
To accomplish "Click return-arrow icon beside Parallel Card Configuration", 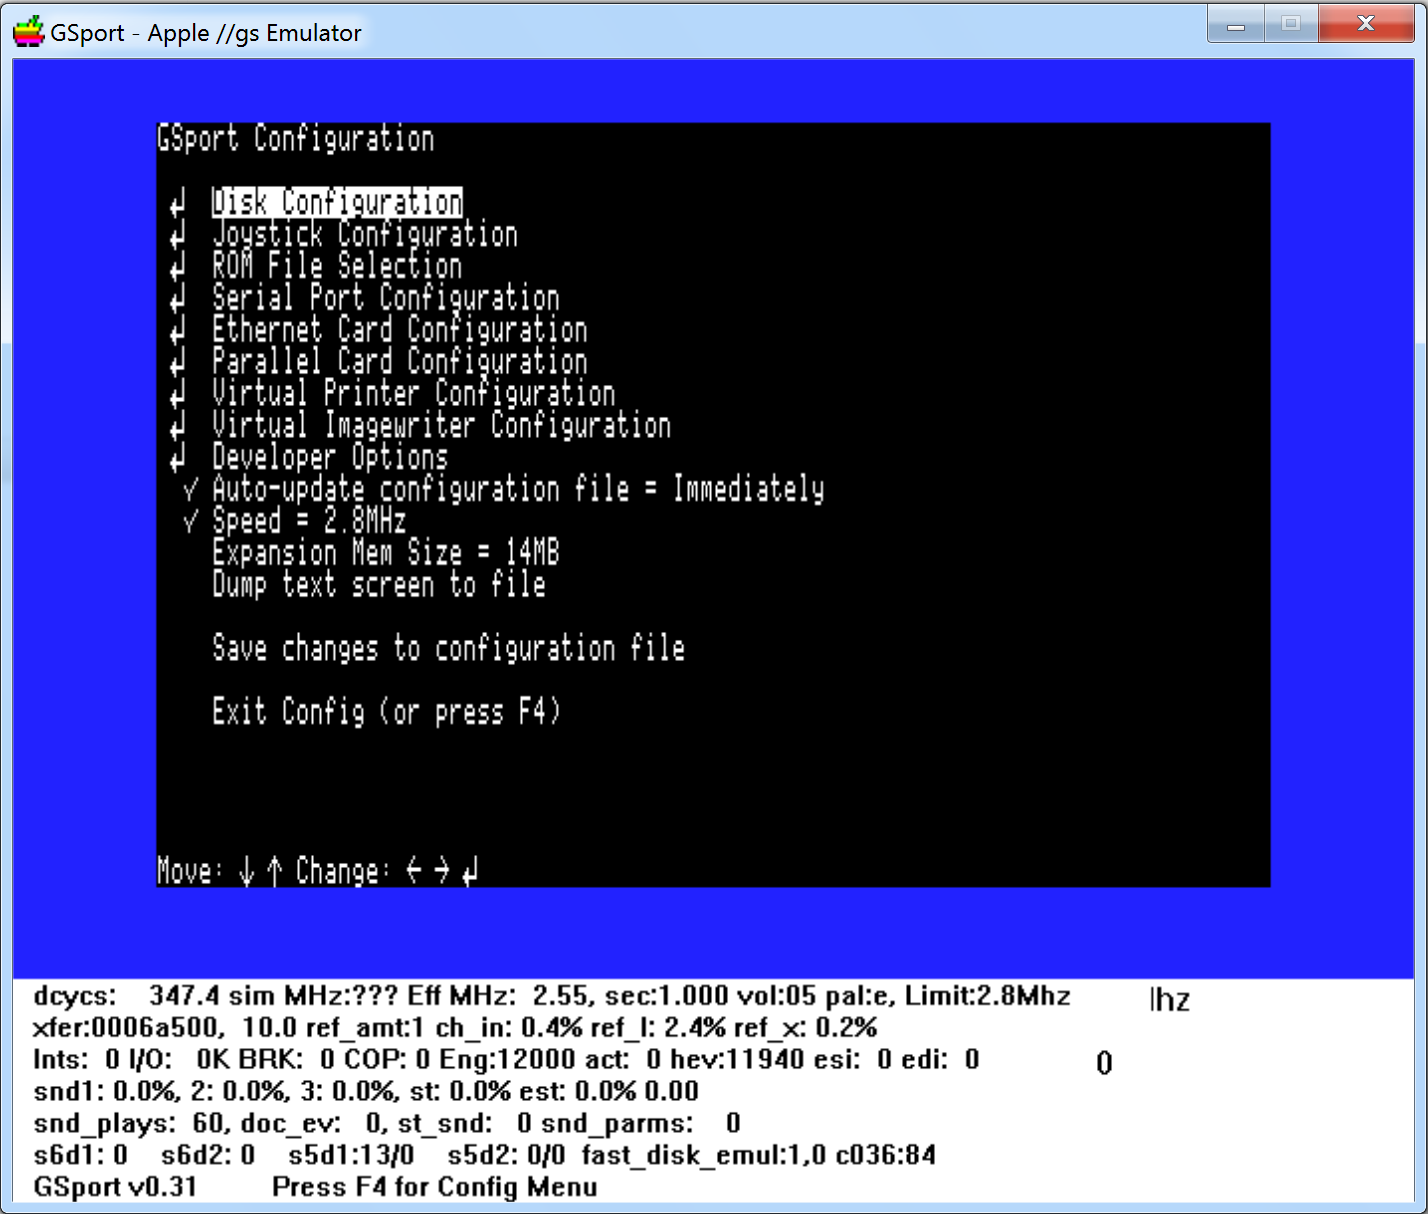I will coord(178,363).
